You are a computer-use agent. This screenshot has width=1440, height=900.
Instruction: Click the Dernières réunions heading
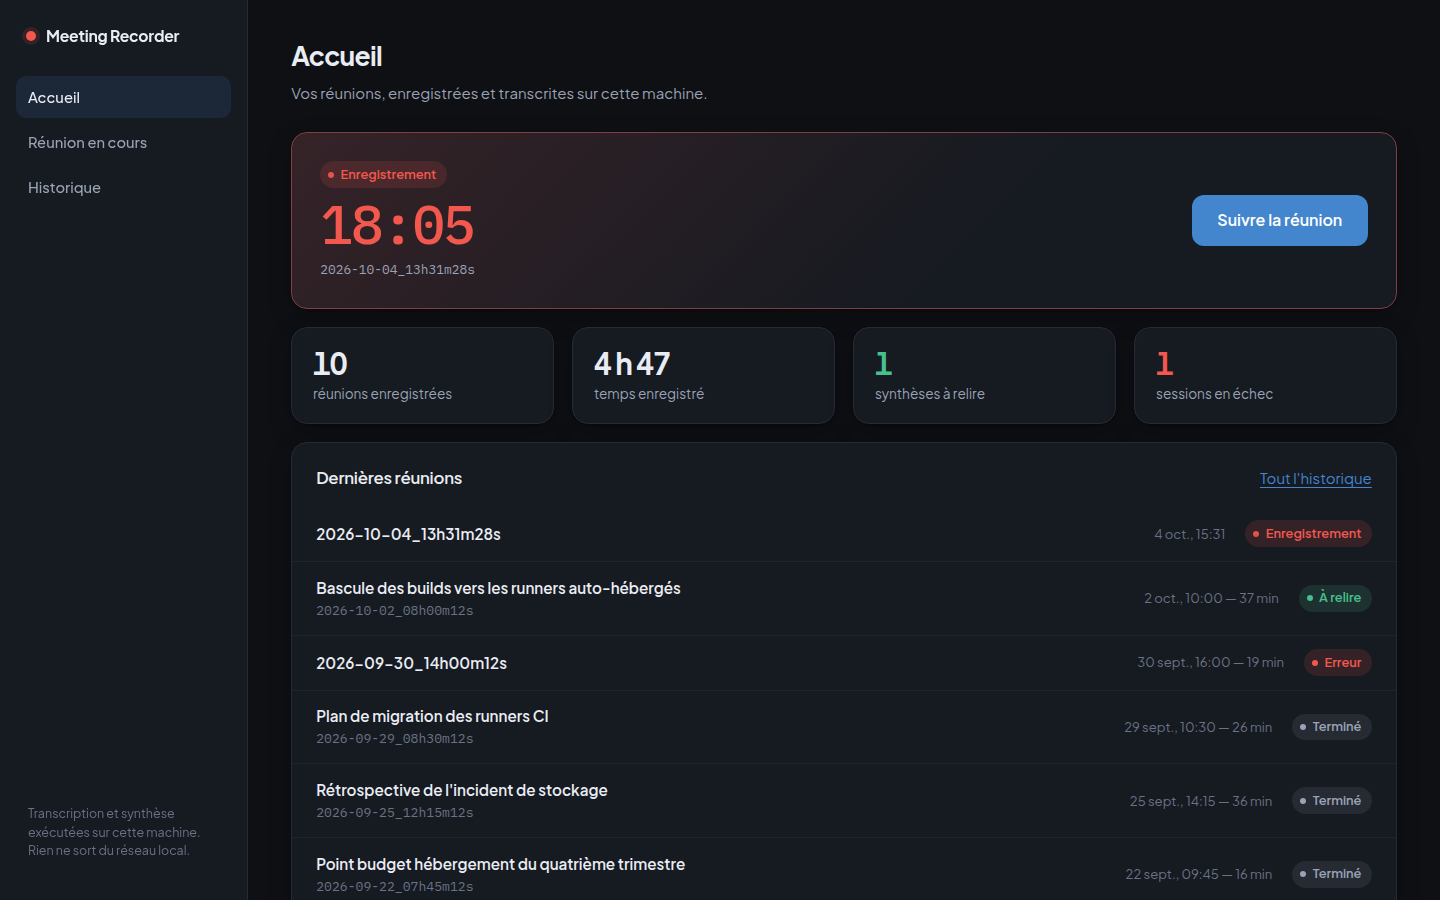[389, 478]
